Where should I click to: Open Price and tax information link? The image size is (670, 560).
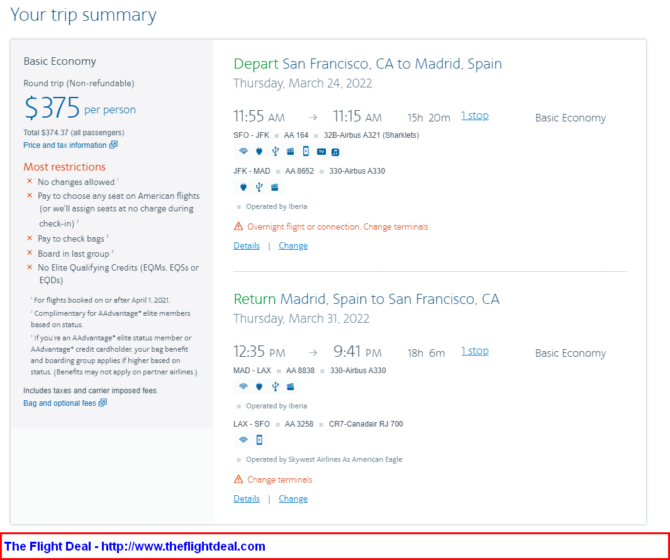(x=65, y=145)
